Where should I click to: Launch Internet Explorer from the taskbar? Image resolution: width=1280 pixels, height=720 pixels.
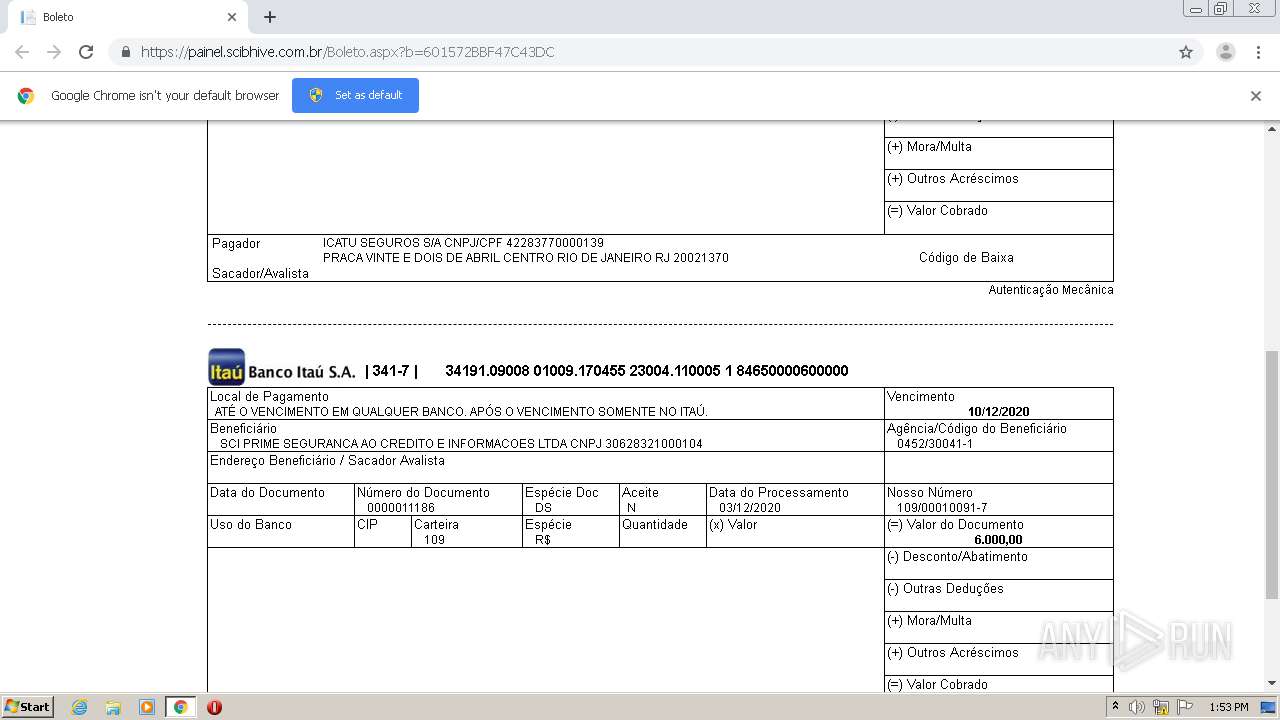pyautogui.click(x=79, y=707)
